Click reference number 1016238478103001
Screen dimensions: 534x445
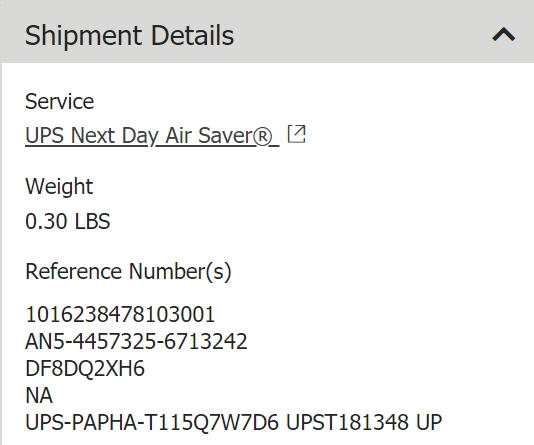tap(120, 314)
